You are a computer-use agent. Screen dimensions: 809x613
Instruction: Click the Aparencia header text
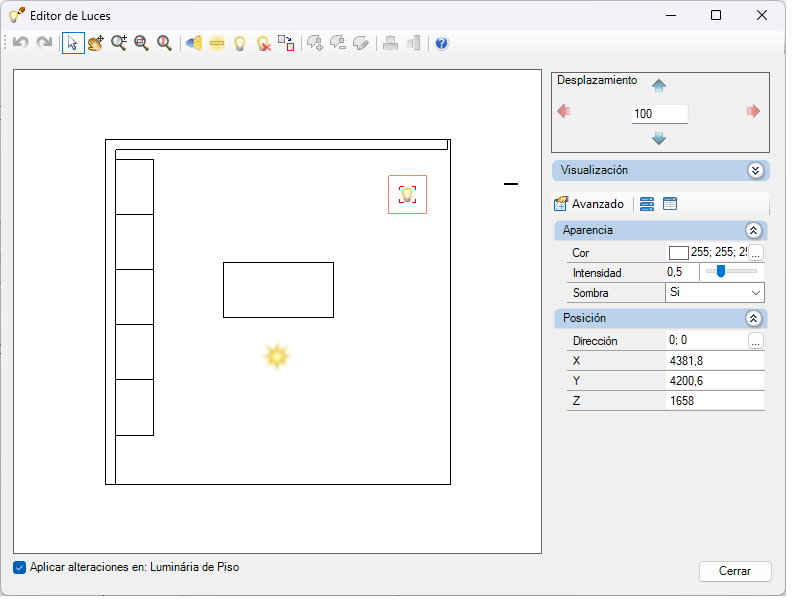point(588,230)
